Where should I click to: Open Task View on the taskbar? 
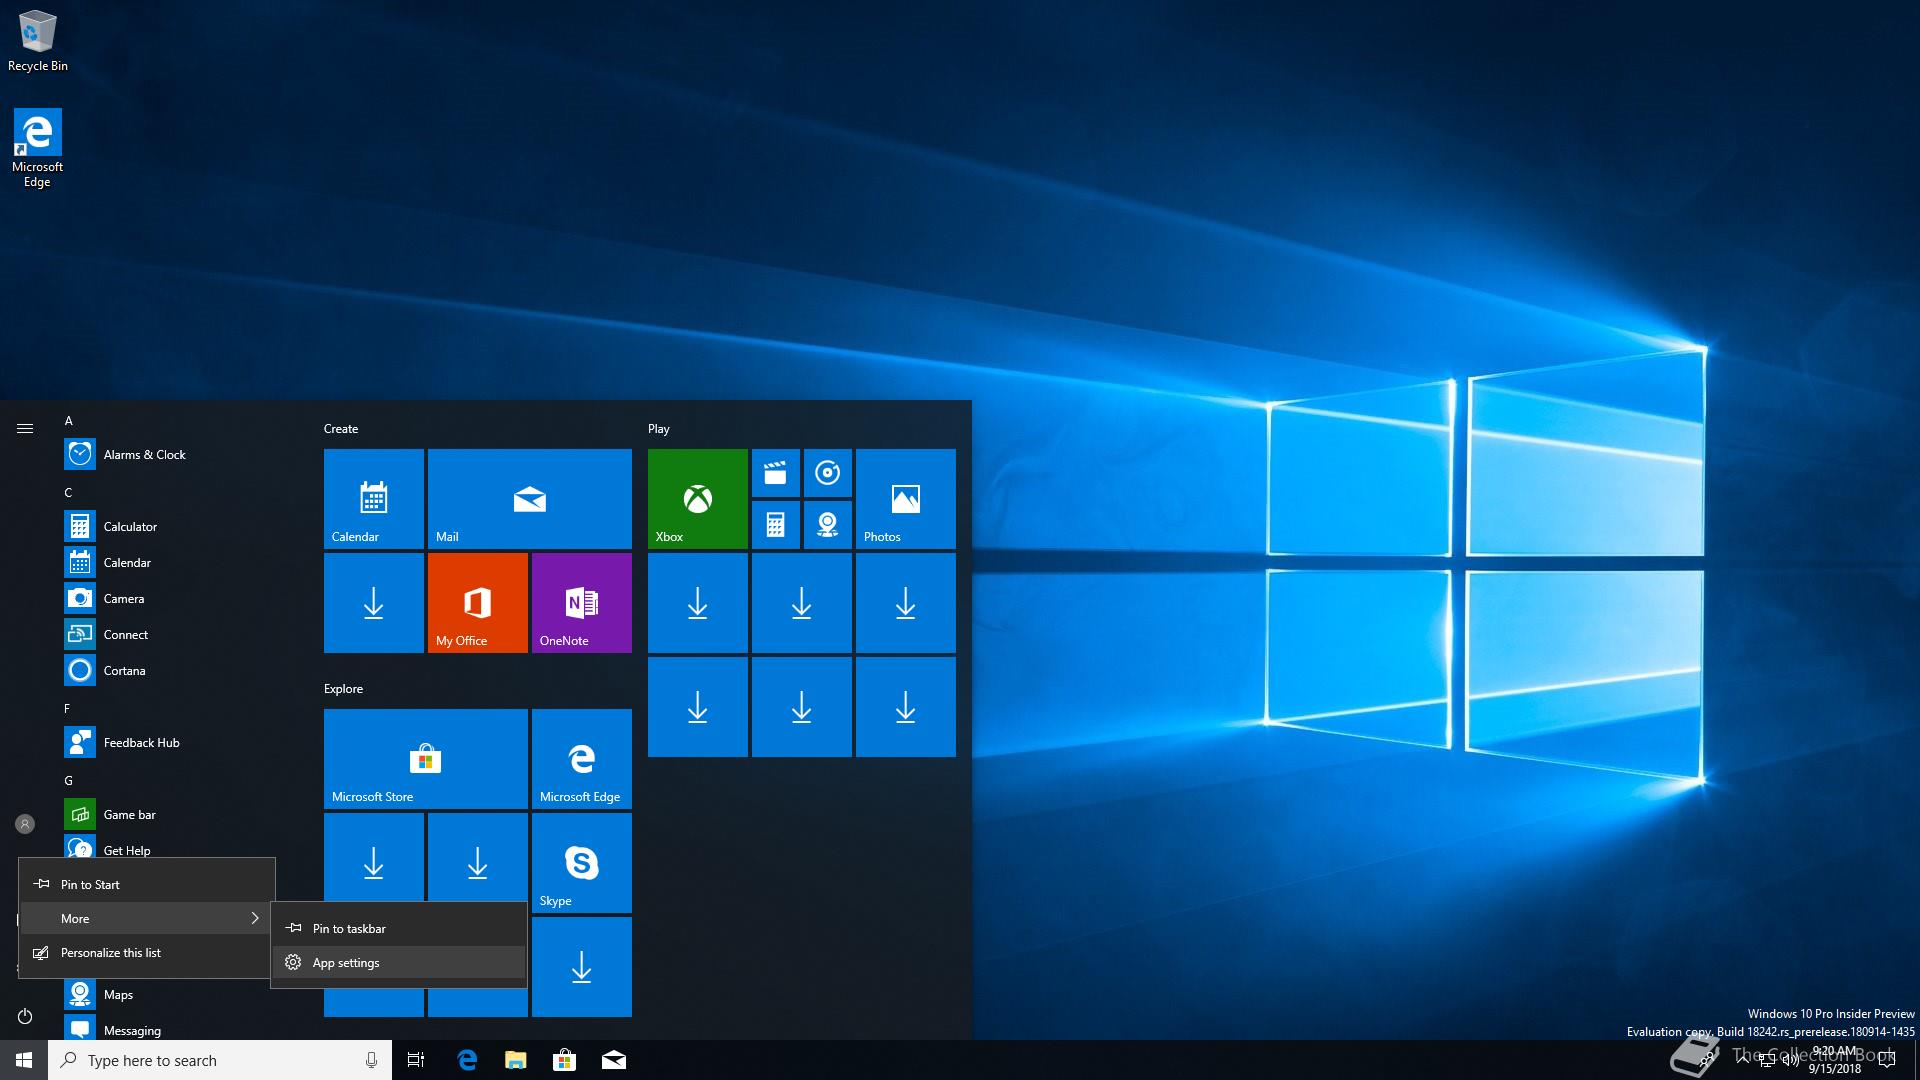pos(416,1060)
